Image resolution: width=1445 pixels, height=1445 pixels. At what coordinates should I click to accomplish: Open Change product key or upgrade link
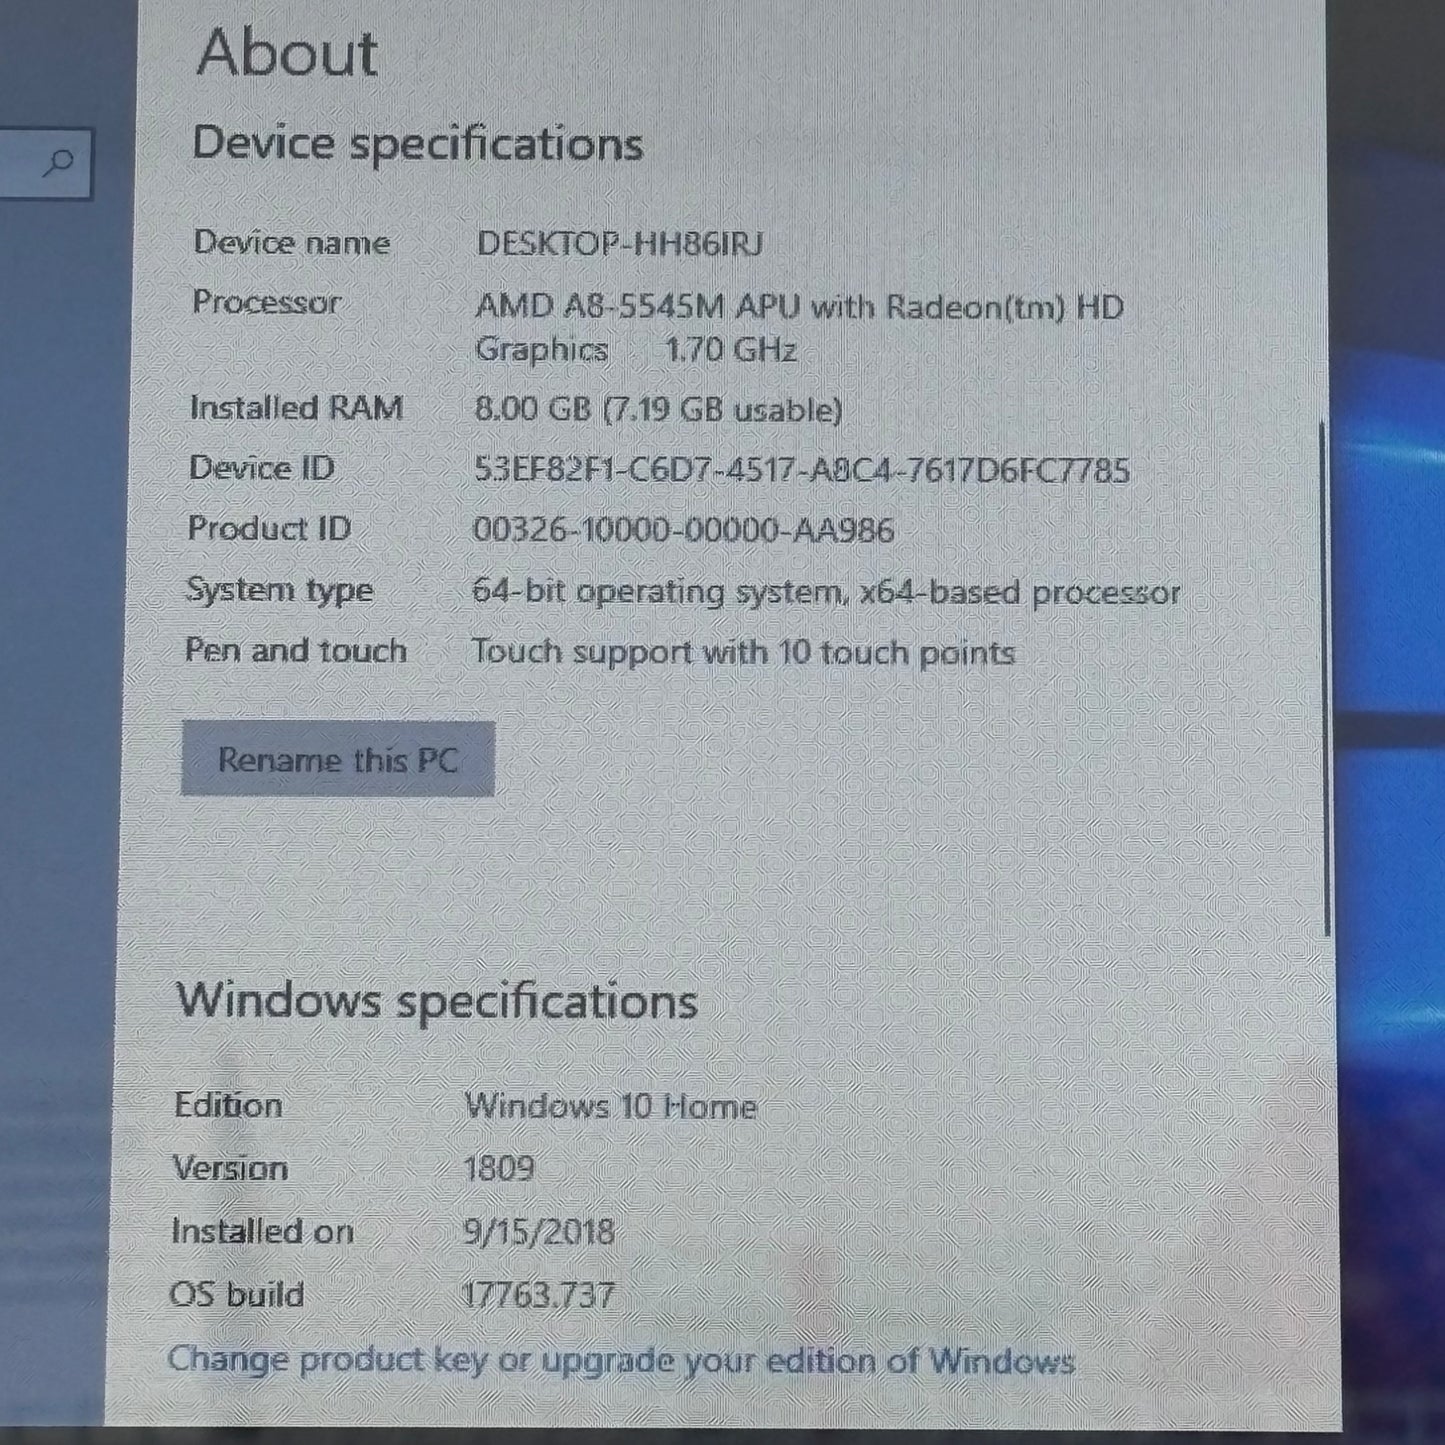click(x=621, y=1360)
